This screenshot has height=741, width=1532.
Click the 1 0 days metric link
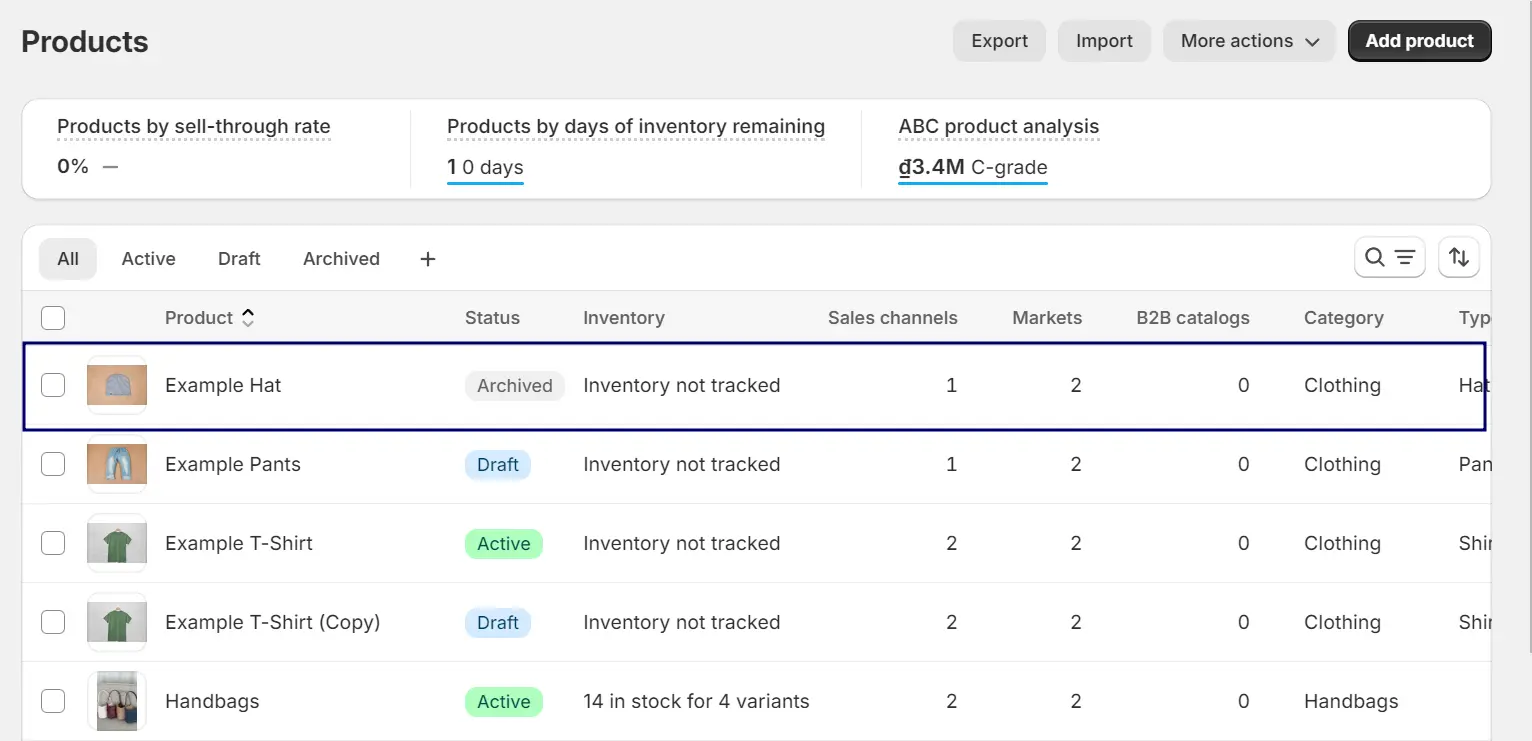coord(485,167)
